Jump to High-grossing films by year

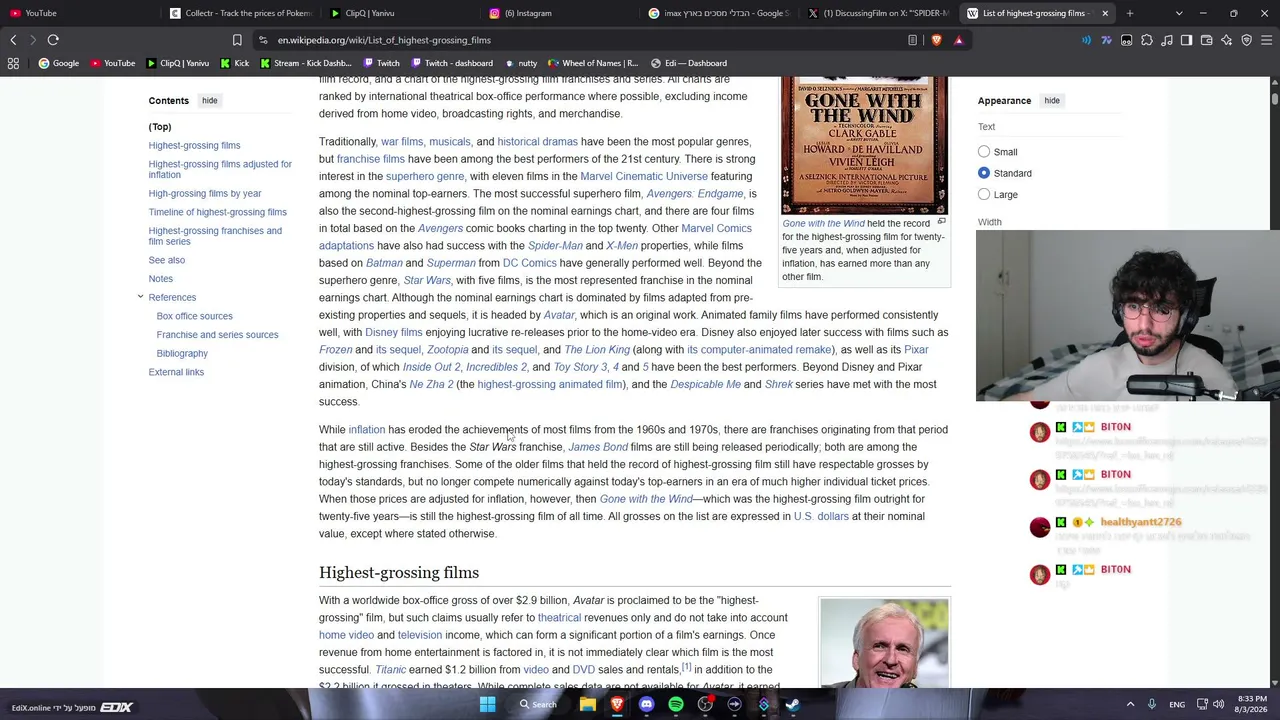(x=205, y=194)
